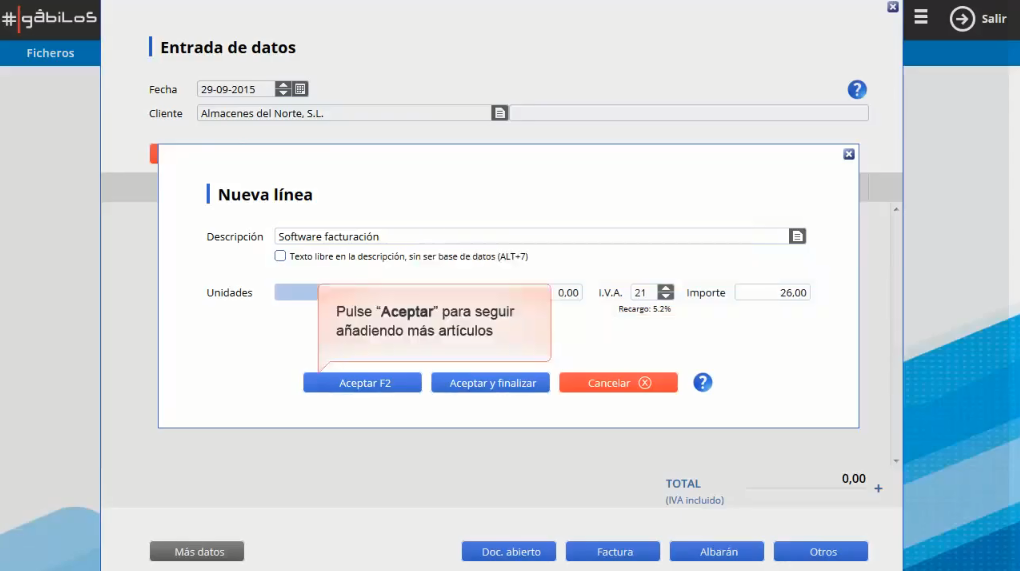Screen dimensions: 1020x571
Task: Adjust the I.V.A. stepper arrows
Action: point(665,293)
